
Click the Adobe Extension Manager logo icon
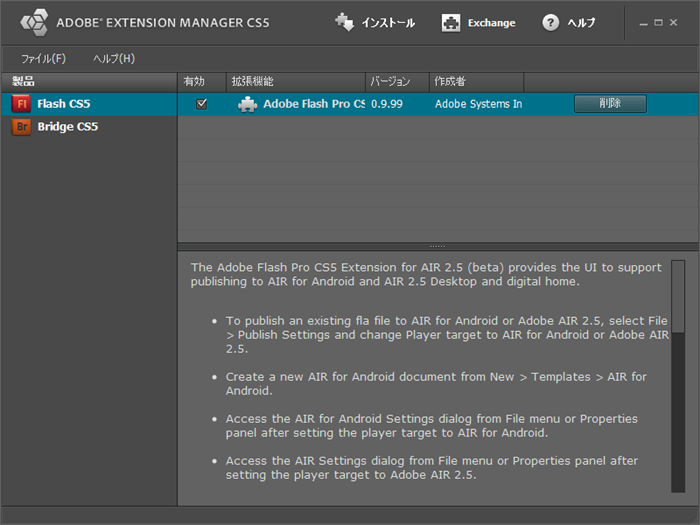34,22
